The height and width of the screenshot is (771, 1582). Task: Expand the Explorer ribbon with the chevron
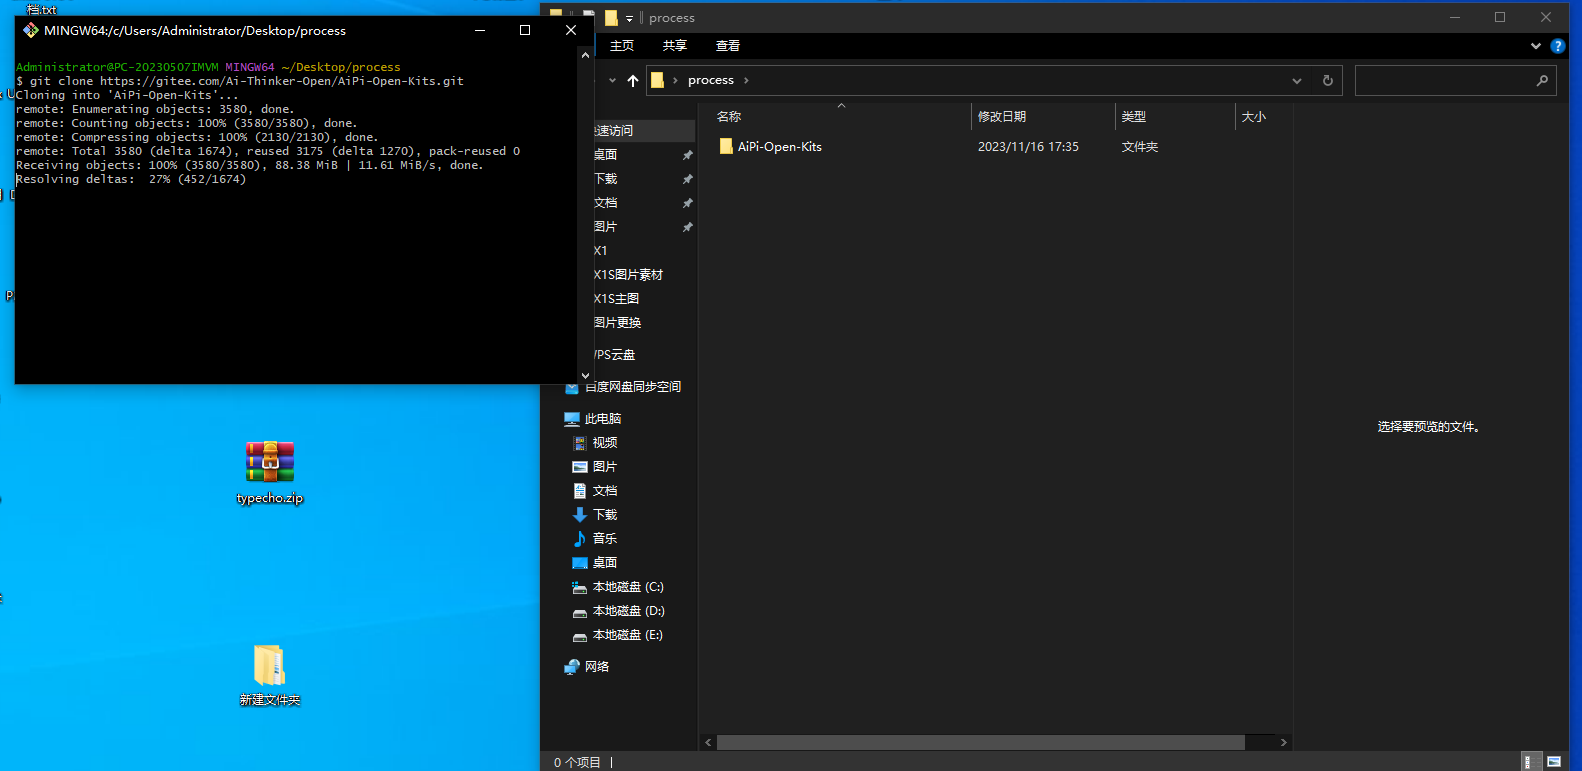pyautogui.click(x=1535, y=46)
